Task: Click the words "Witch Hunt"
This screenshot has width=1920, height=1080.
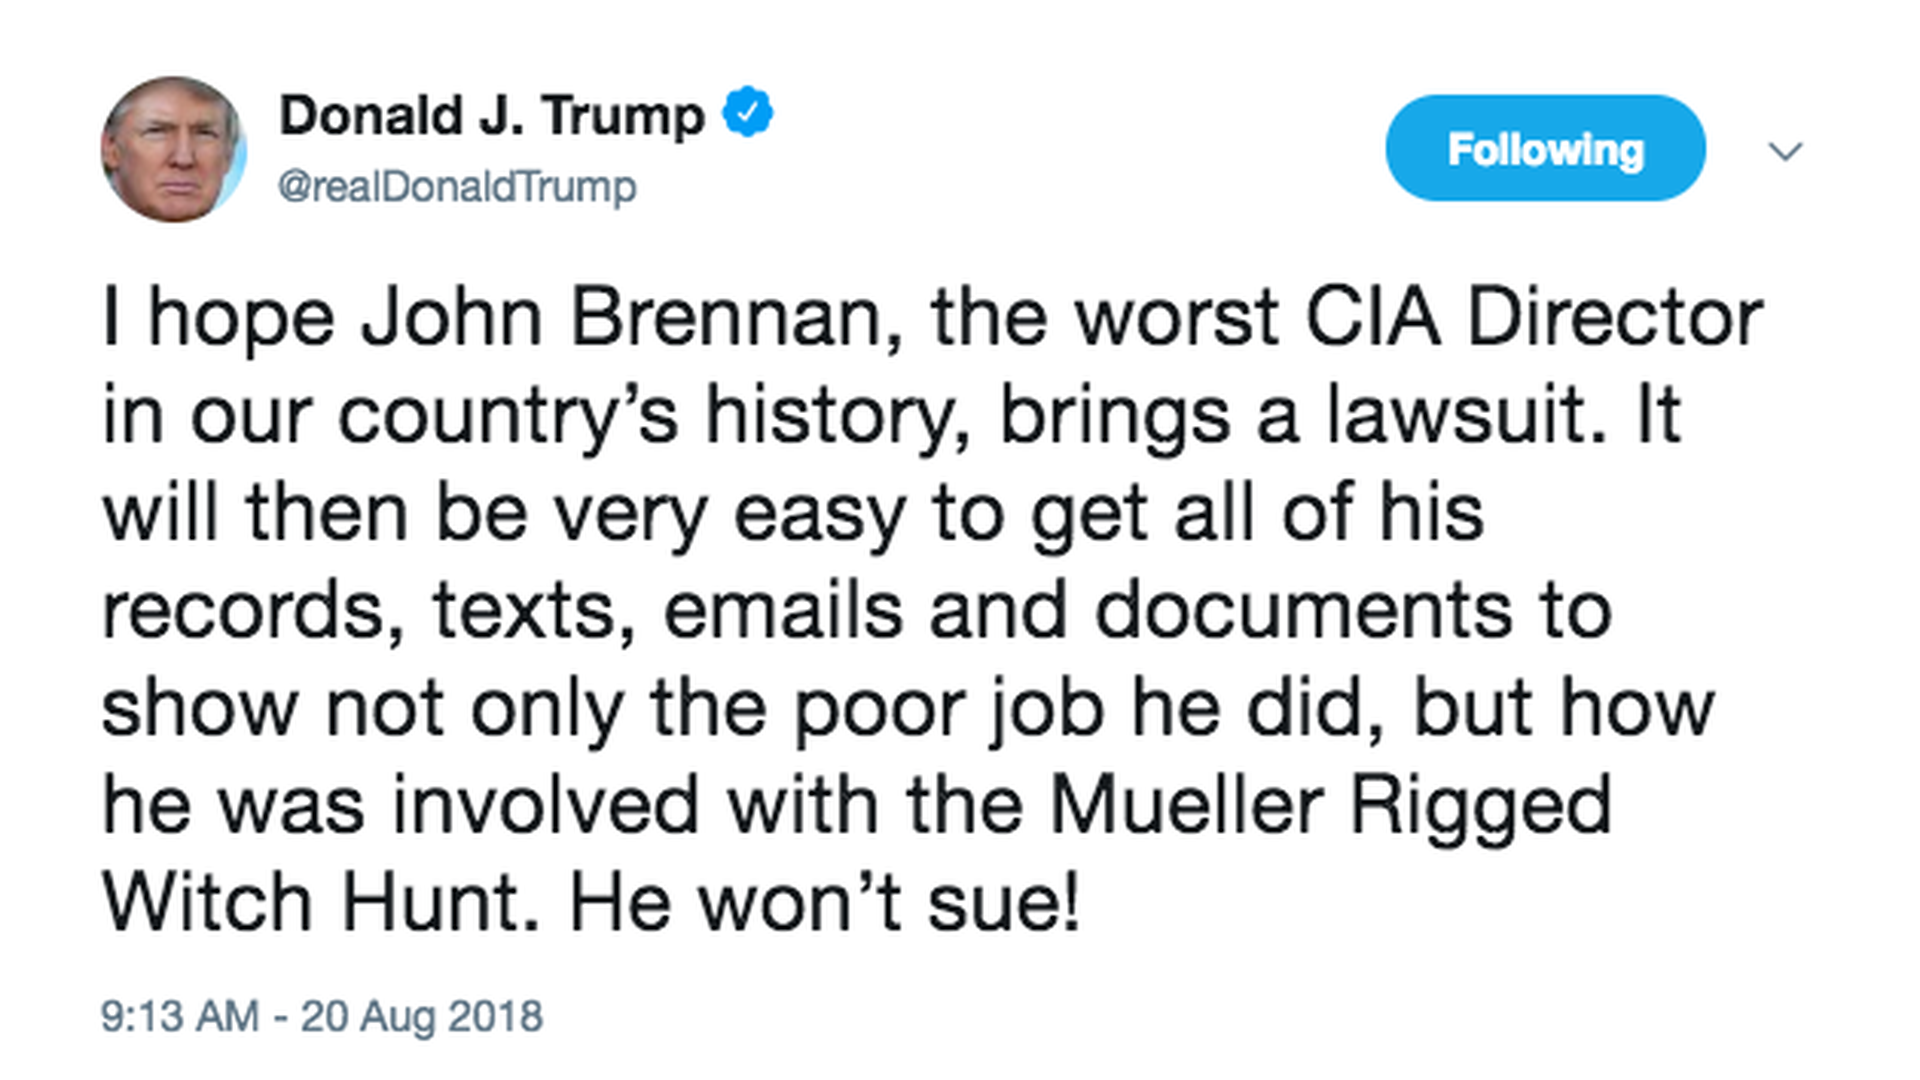Action: point(312,902)
